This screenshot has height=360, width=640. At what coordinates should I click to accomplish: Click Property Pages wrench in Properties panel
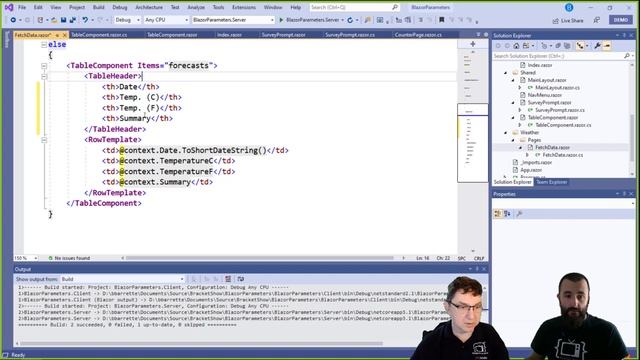point(519,214)
